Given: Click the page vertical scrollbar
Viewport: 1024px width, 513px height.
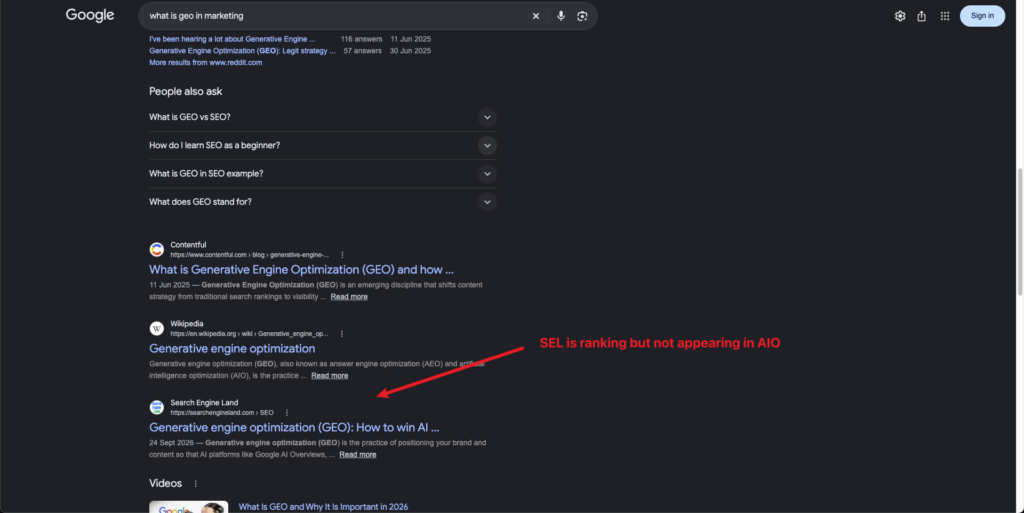Looking at the screenshot, I should 1019,232.
